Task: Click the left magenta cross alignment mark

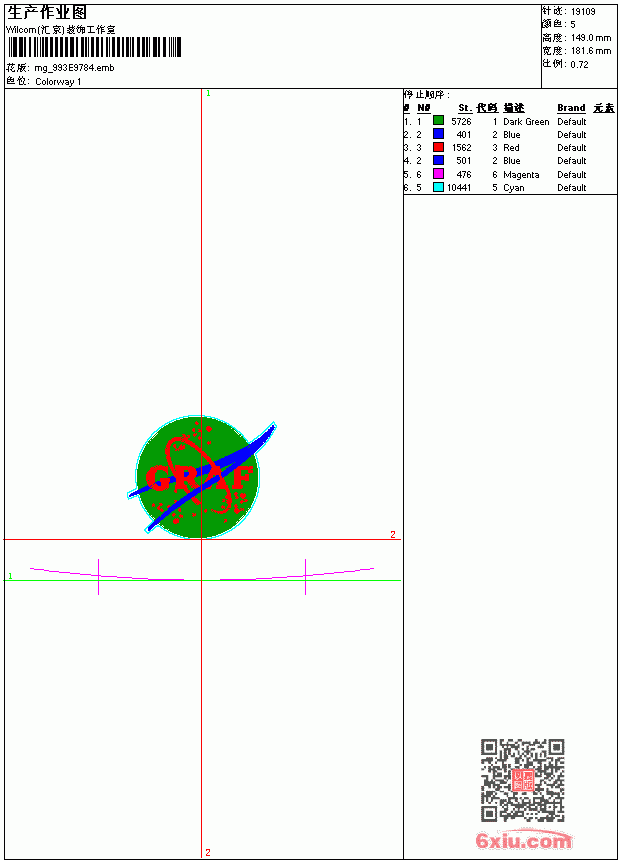Action: (99, 576)
